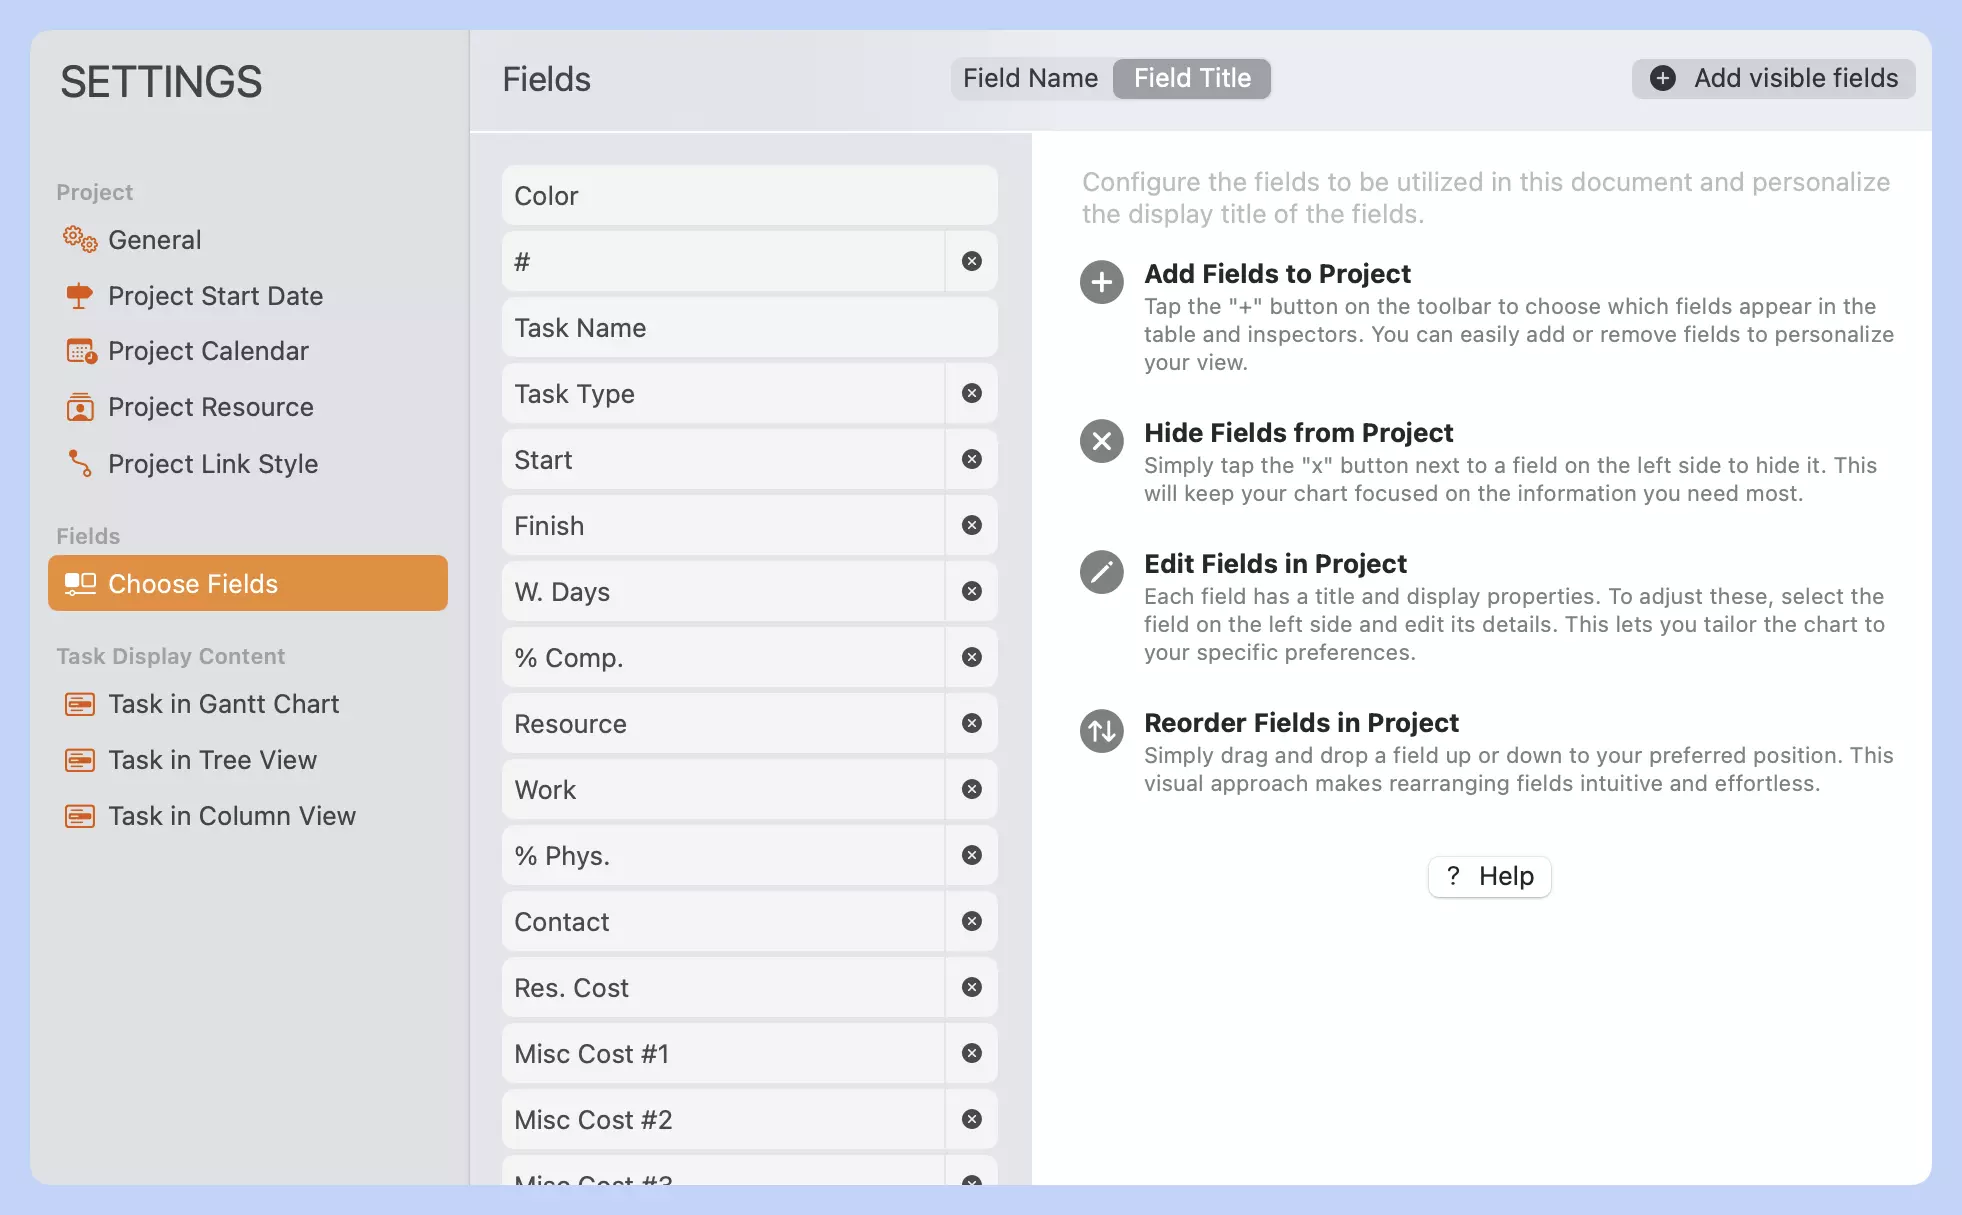Click the Choose Fields sidebar icon
Image resolution: width=1962 pixels, height=1215 pixels.
(x=81, y=583)
